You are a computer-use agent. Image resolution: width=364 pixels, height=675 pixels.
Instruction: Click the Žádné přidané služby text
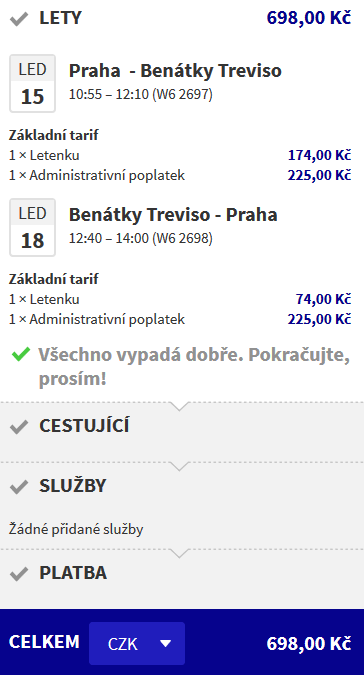[x=76, y=529]
